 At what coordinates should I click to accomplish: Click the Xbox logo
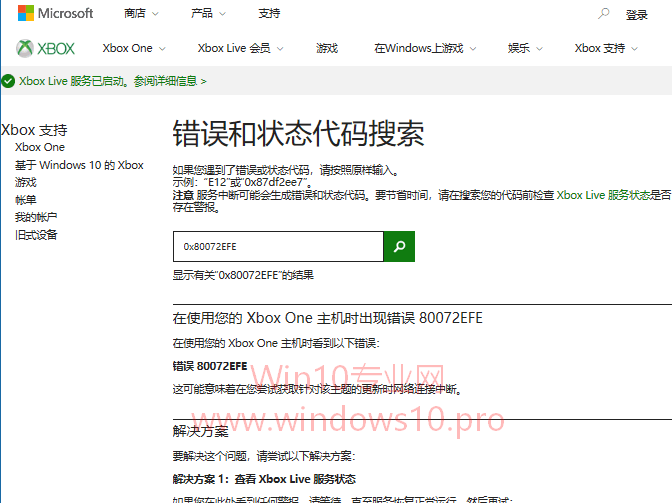(45, 48)
